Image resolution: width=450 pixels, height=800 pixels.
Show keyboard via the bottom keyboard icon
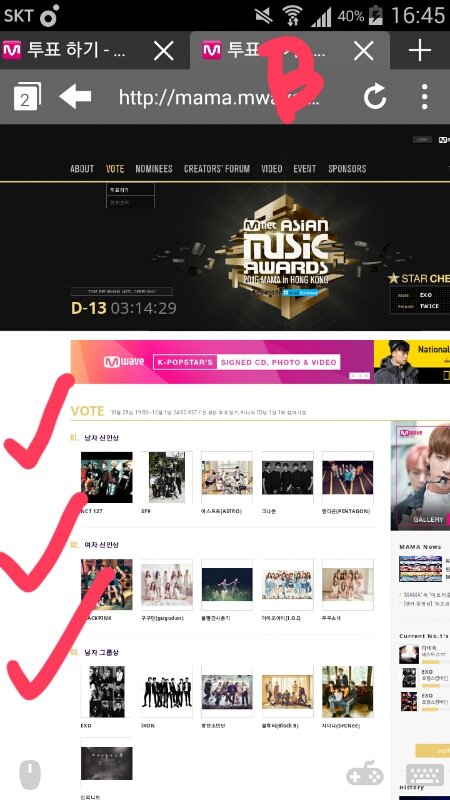425,776
